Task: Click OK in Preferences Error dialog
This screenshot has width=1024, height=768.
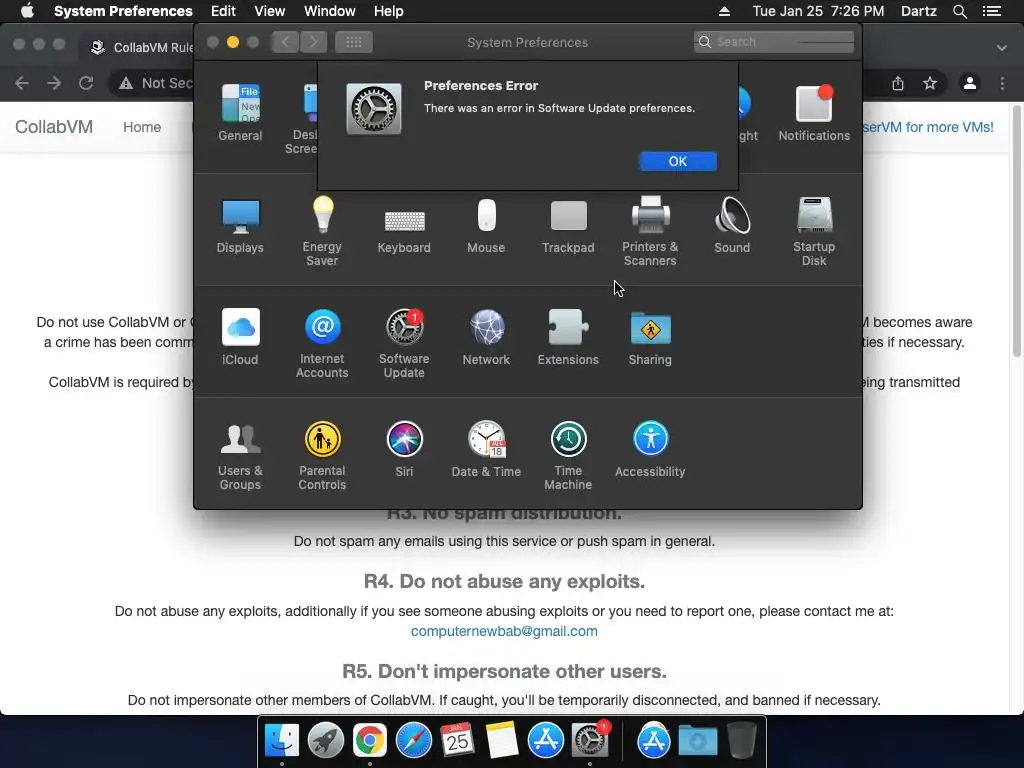Action: point(678,161)
